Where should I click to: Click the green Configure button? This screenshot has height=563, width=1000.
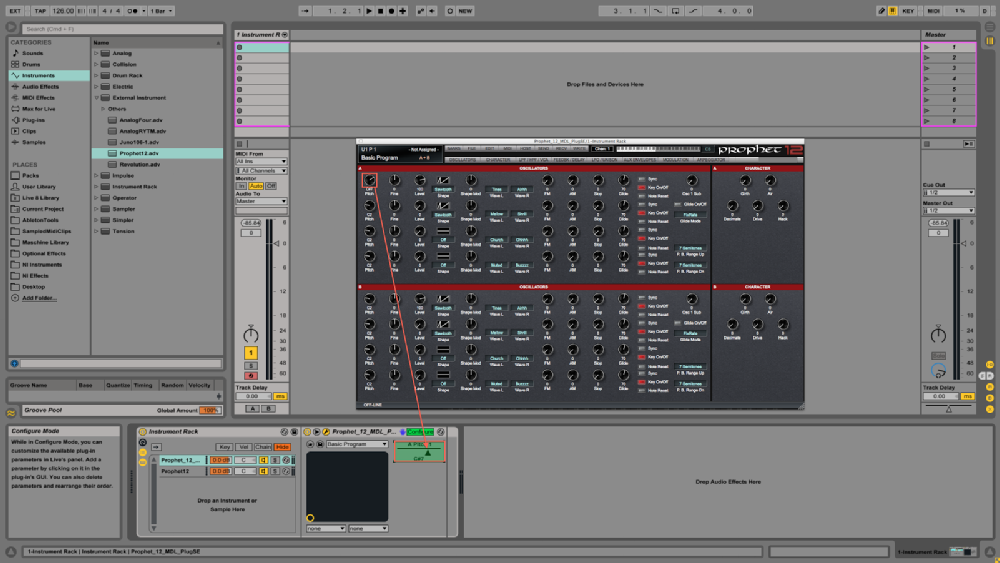(x=420, y=432)
